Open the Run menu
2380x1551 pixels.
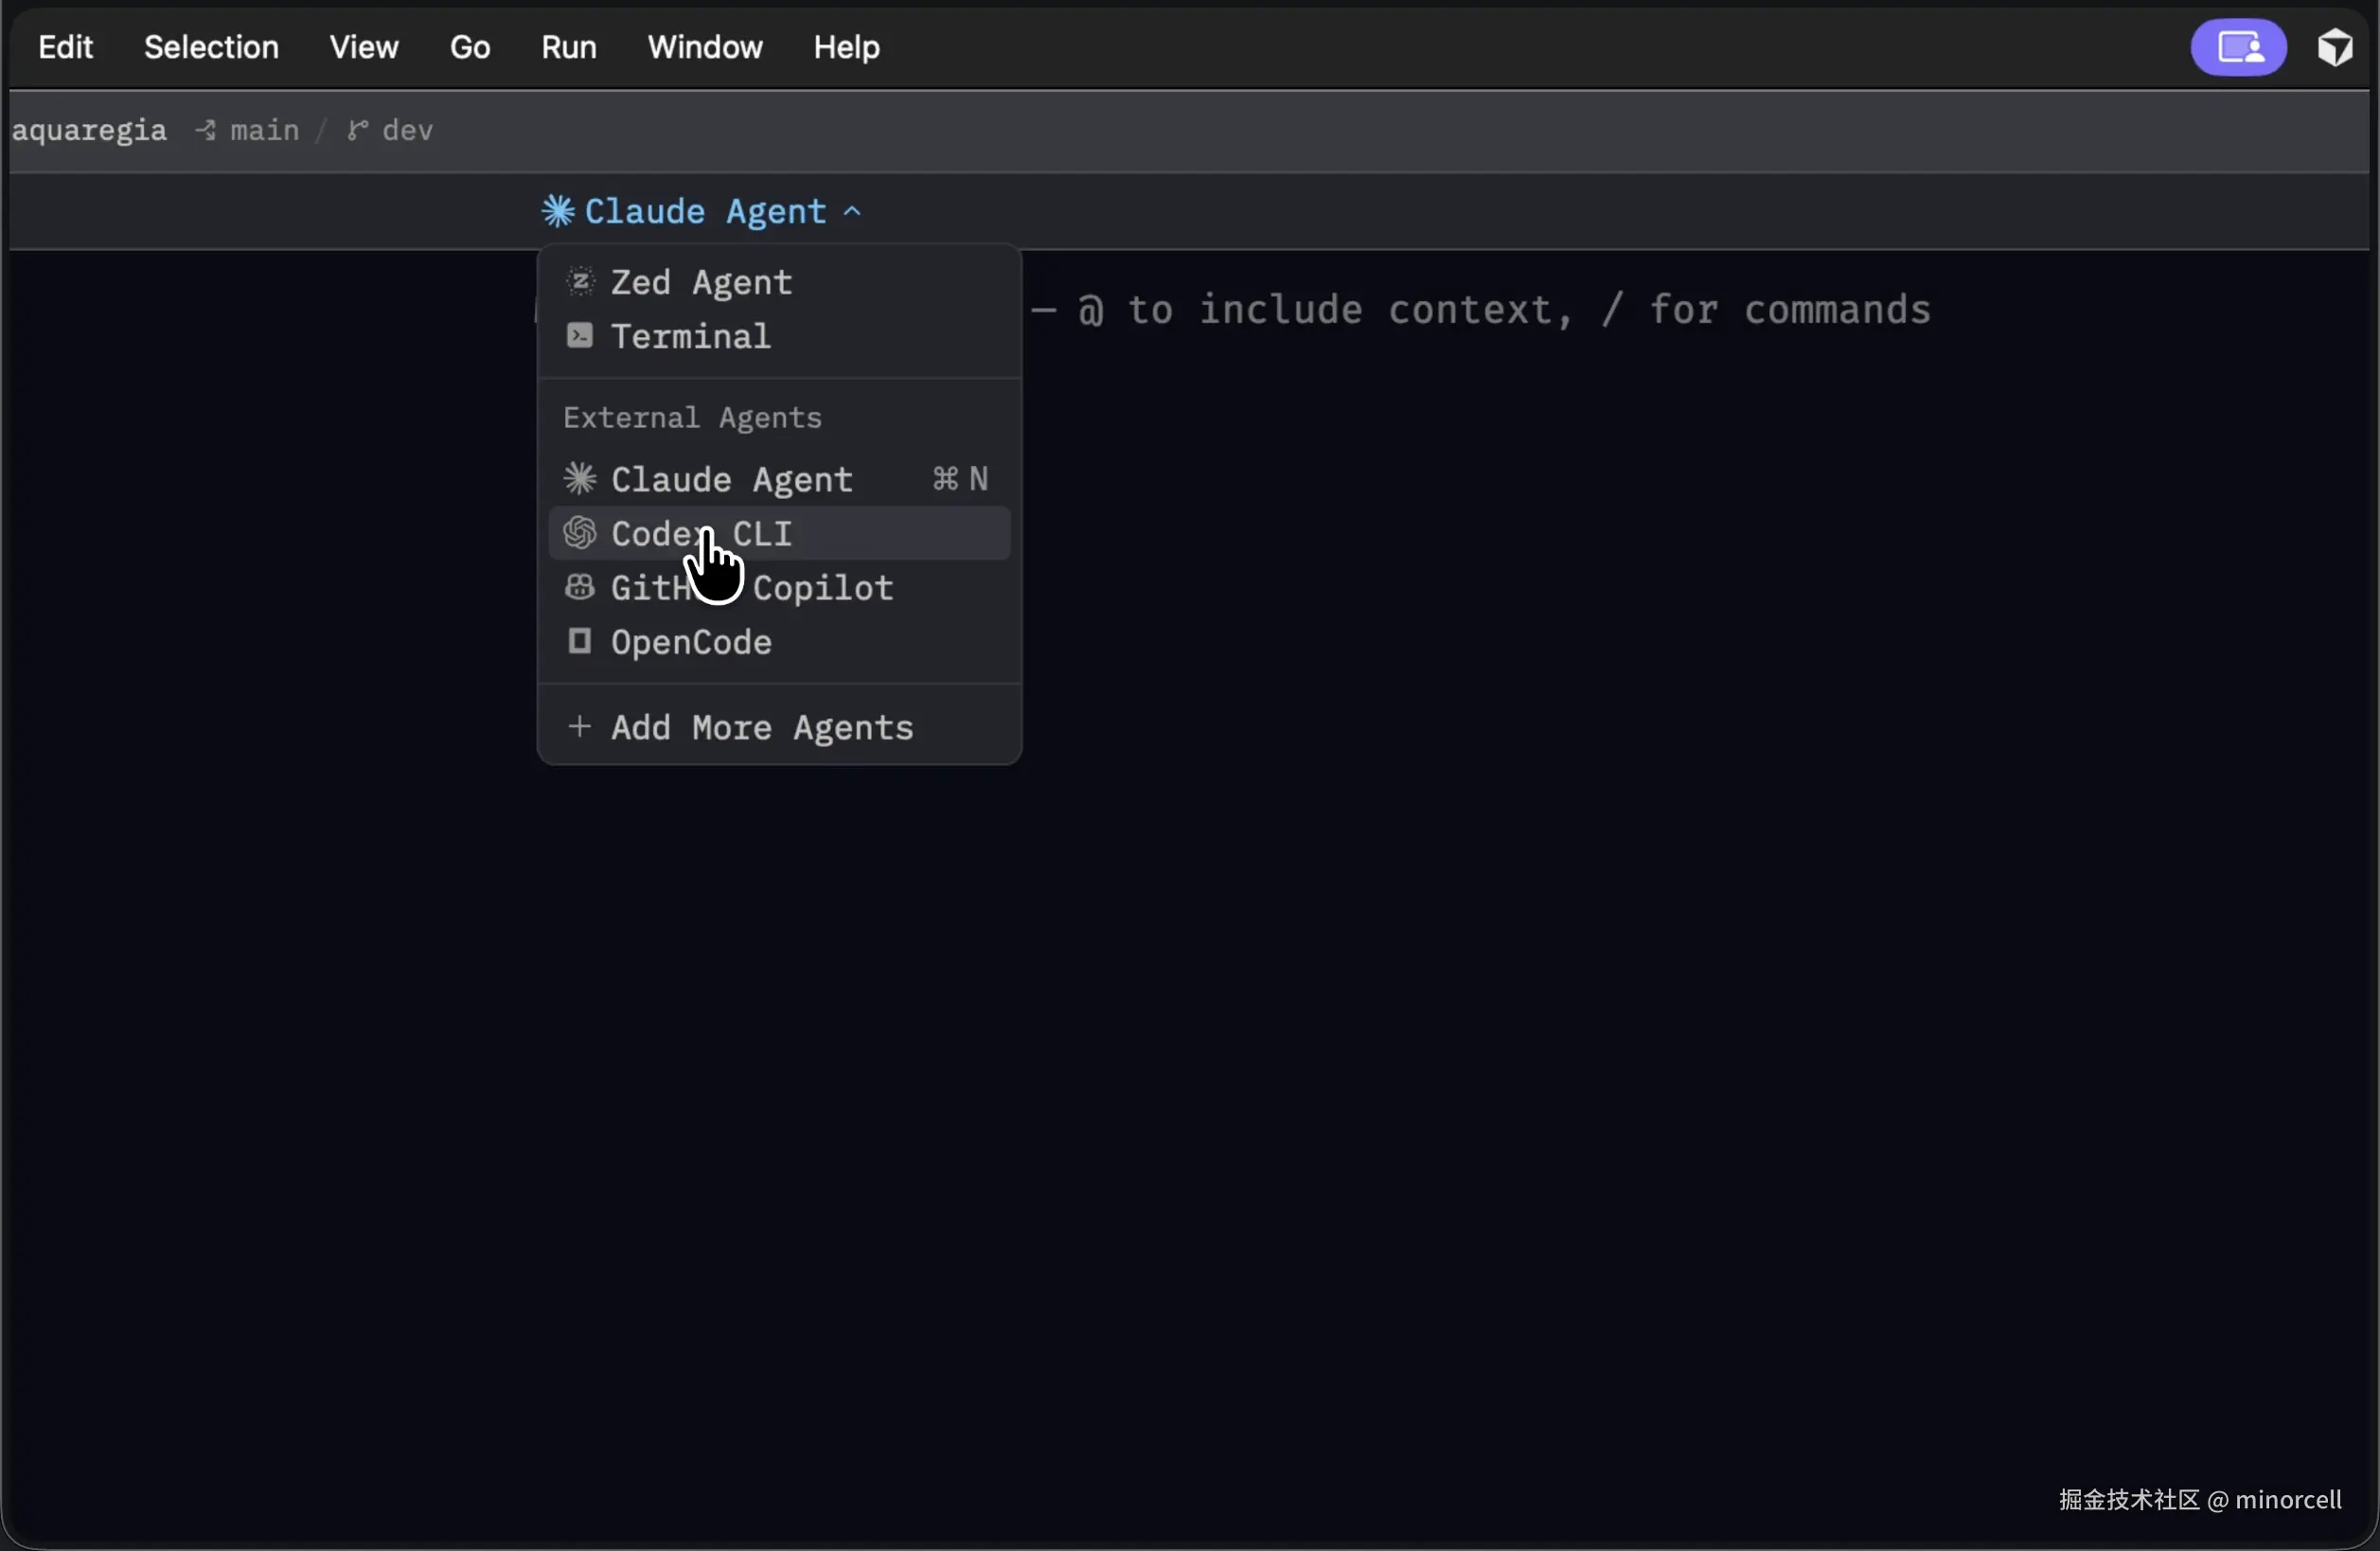(569, 47)
